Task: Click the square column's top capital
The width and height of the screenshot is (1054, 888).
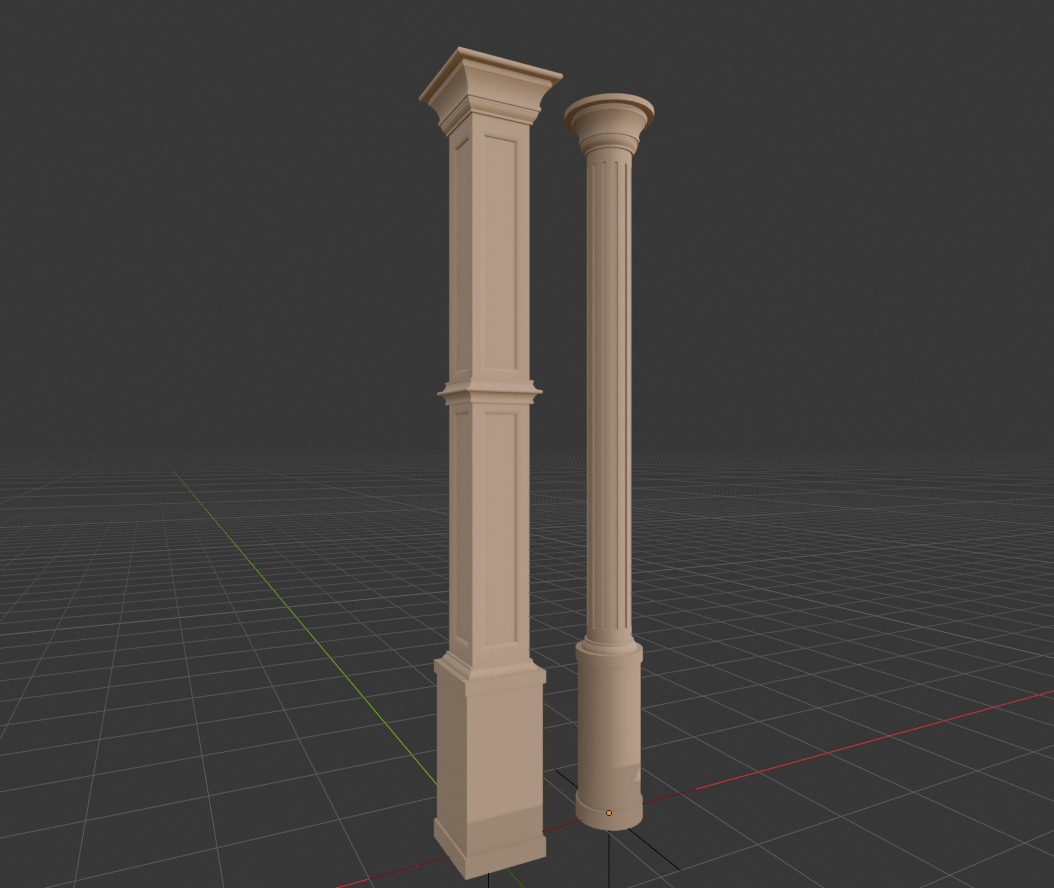Action: click(490, 83)
